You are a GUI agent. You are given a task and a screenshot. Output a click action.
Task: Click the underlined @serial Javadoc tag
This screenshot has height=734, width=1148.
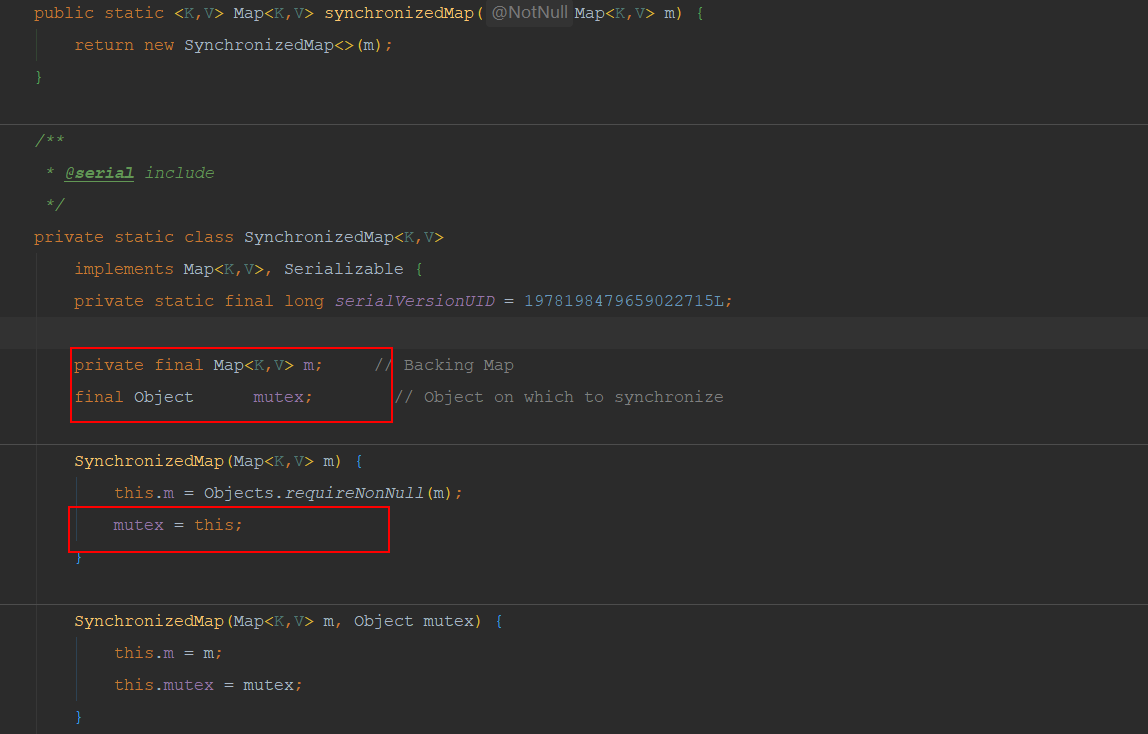coord(98,172)
